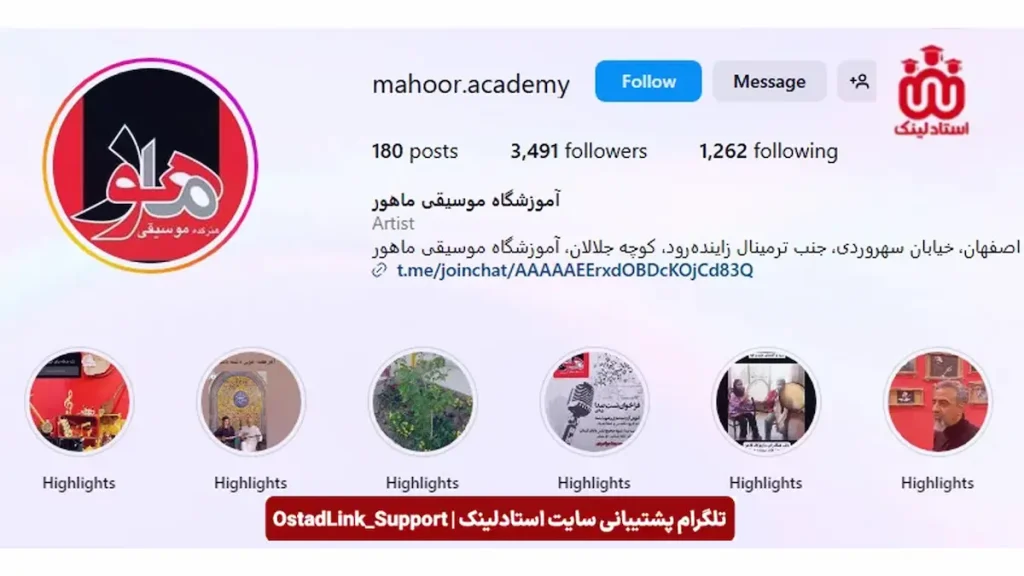Open the highlight of the bearded man
Screen dimensions: 1024x576
coord(938,402)
